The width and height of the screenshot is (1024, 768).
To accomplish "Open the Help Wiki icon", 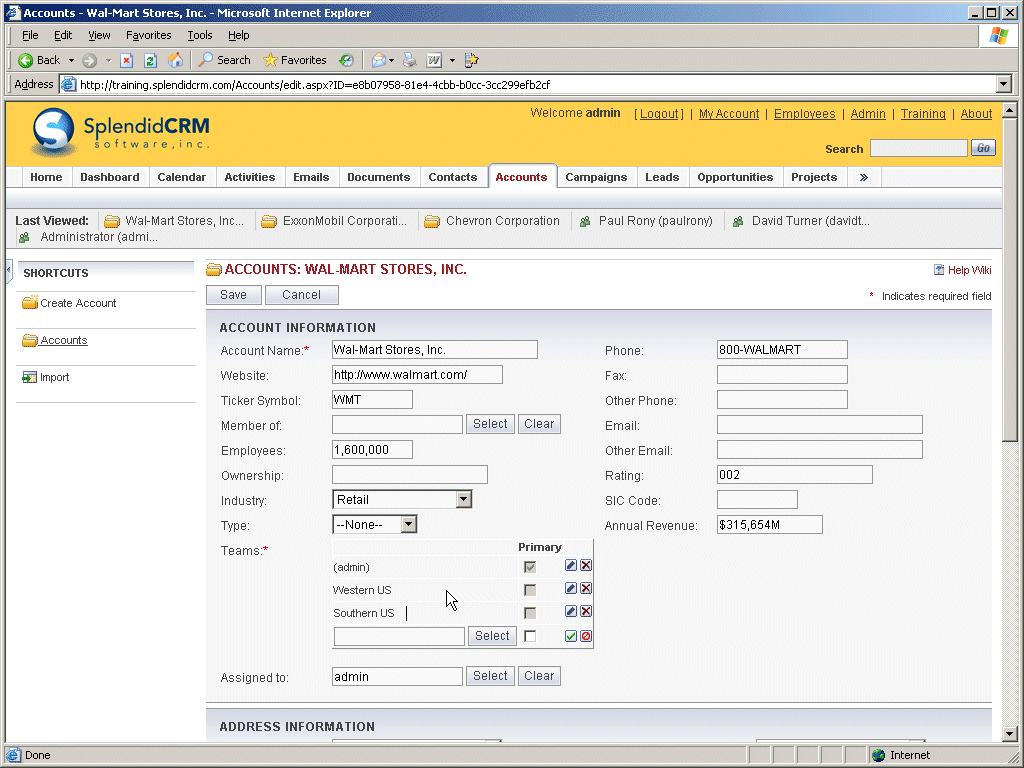I will point(939,270).
